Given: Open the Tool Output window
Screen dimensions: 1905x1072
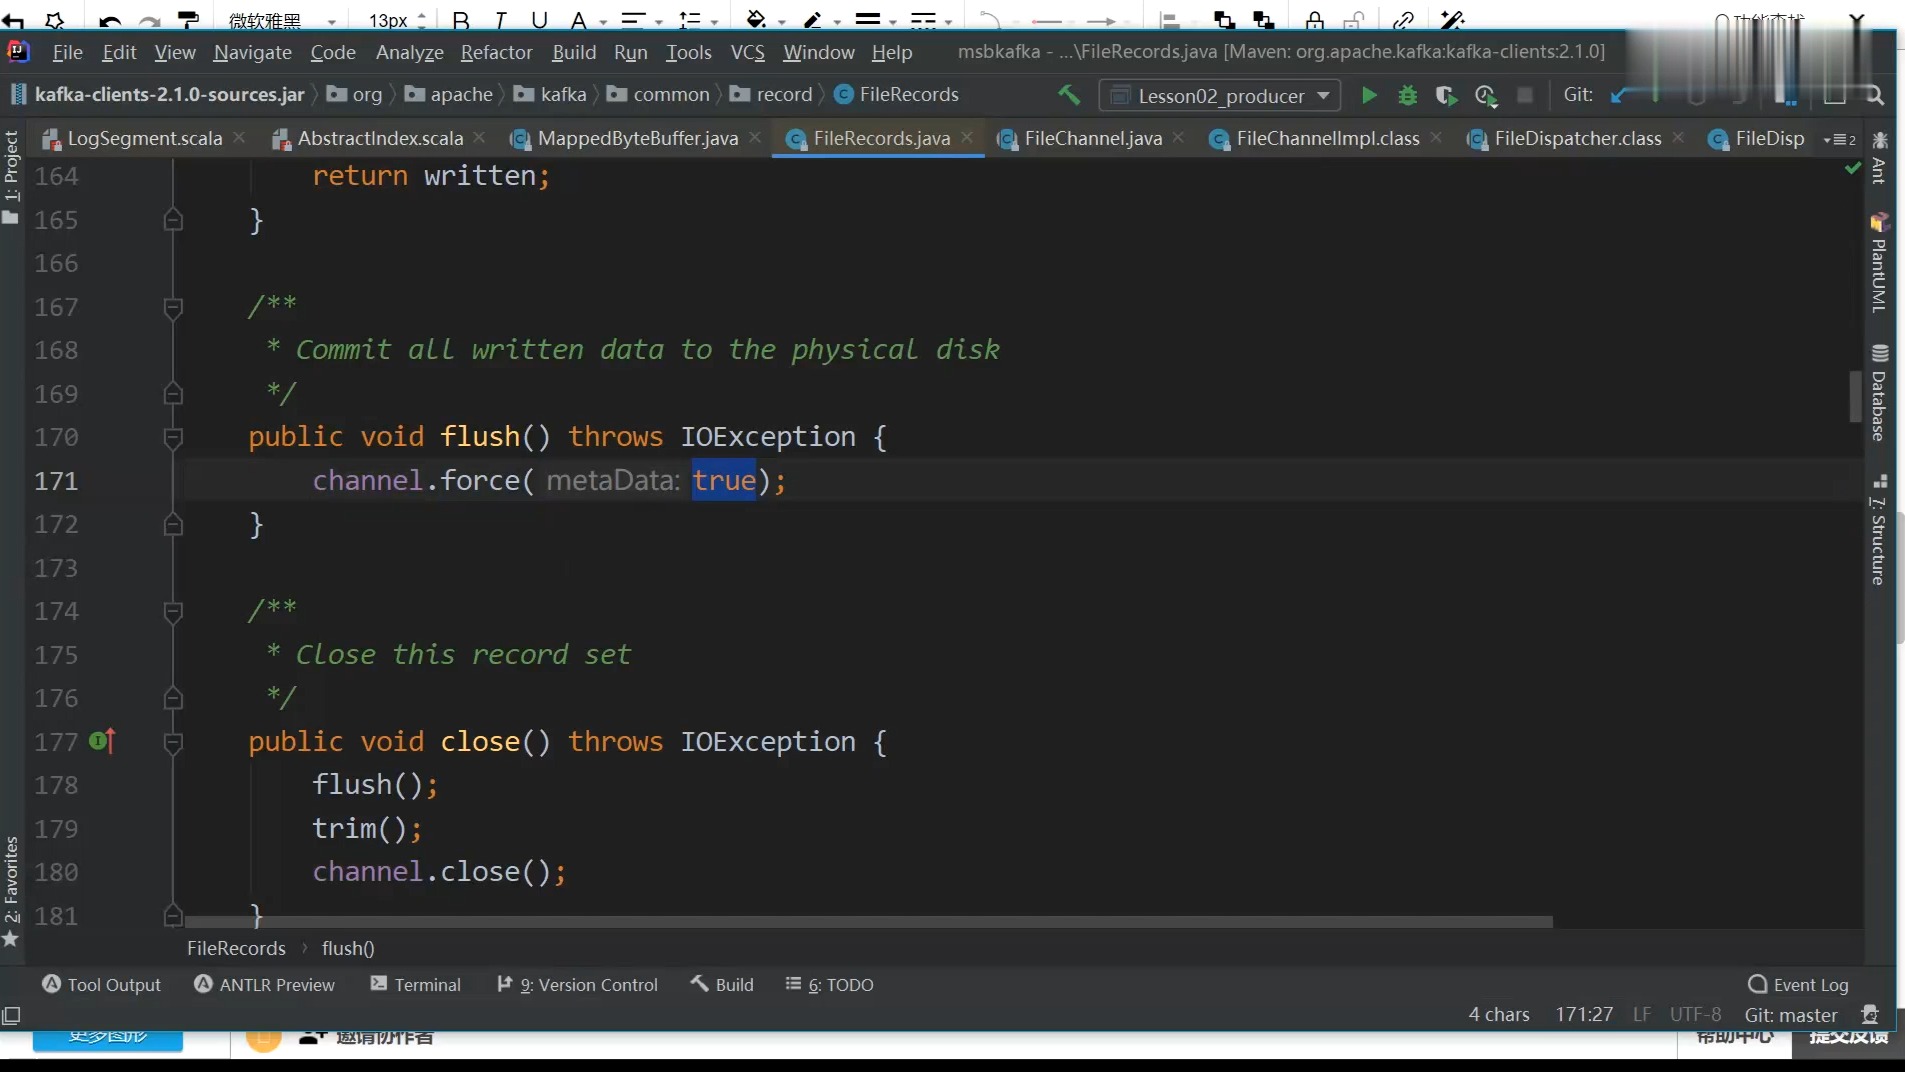Looking at the screenshot, I should [x=102, y=985].
